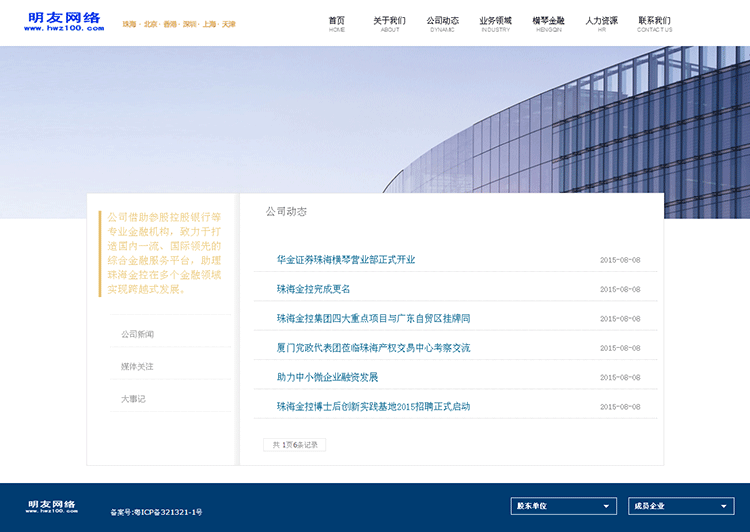Open article 珠海金控博士后创新实践基地2015招聘正式启动
This screenshot has height=532, width=750.
pos(373,407)
